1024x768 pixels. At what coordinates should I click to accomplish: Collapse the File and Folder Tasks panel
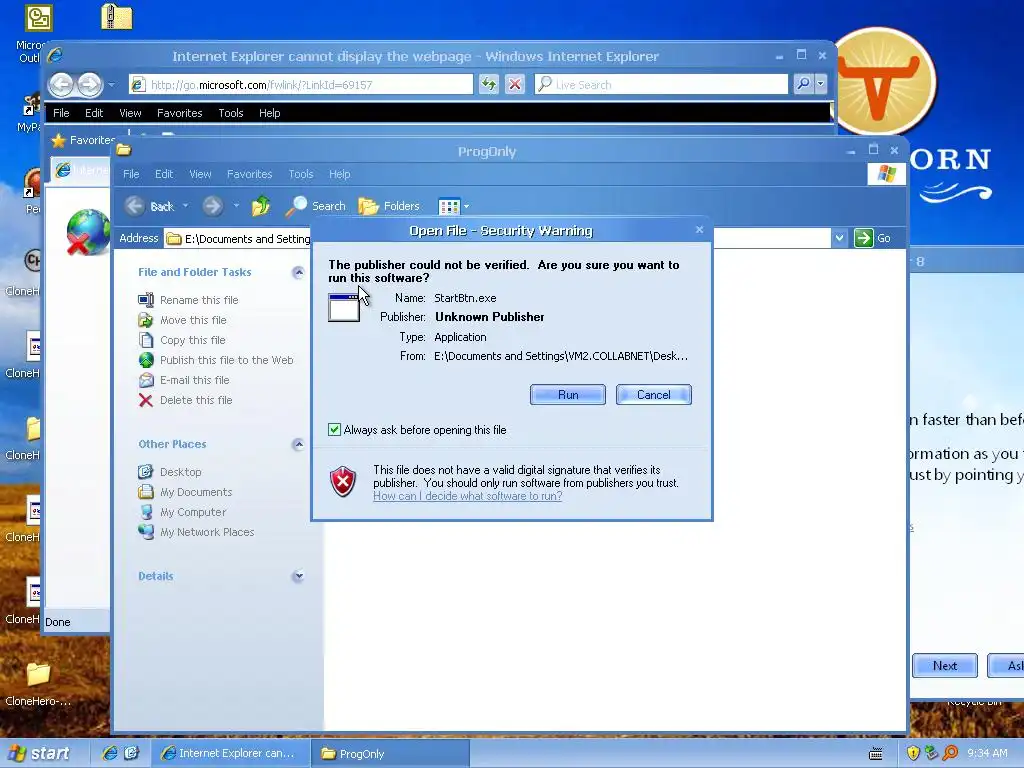tap(298, 272)
